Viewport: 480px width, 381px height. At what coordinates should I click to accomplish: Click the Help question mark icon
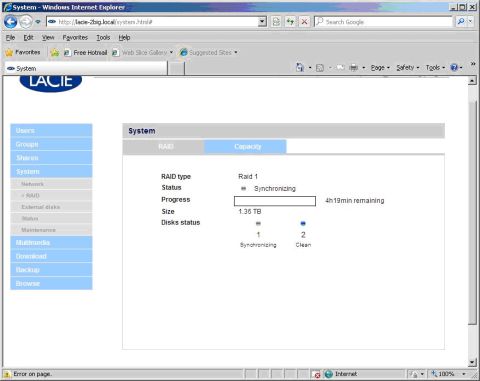point(454,68)
